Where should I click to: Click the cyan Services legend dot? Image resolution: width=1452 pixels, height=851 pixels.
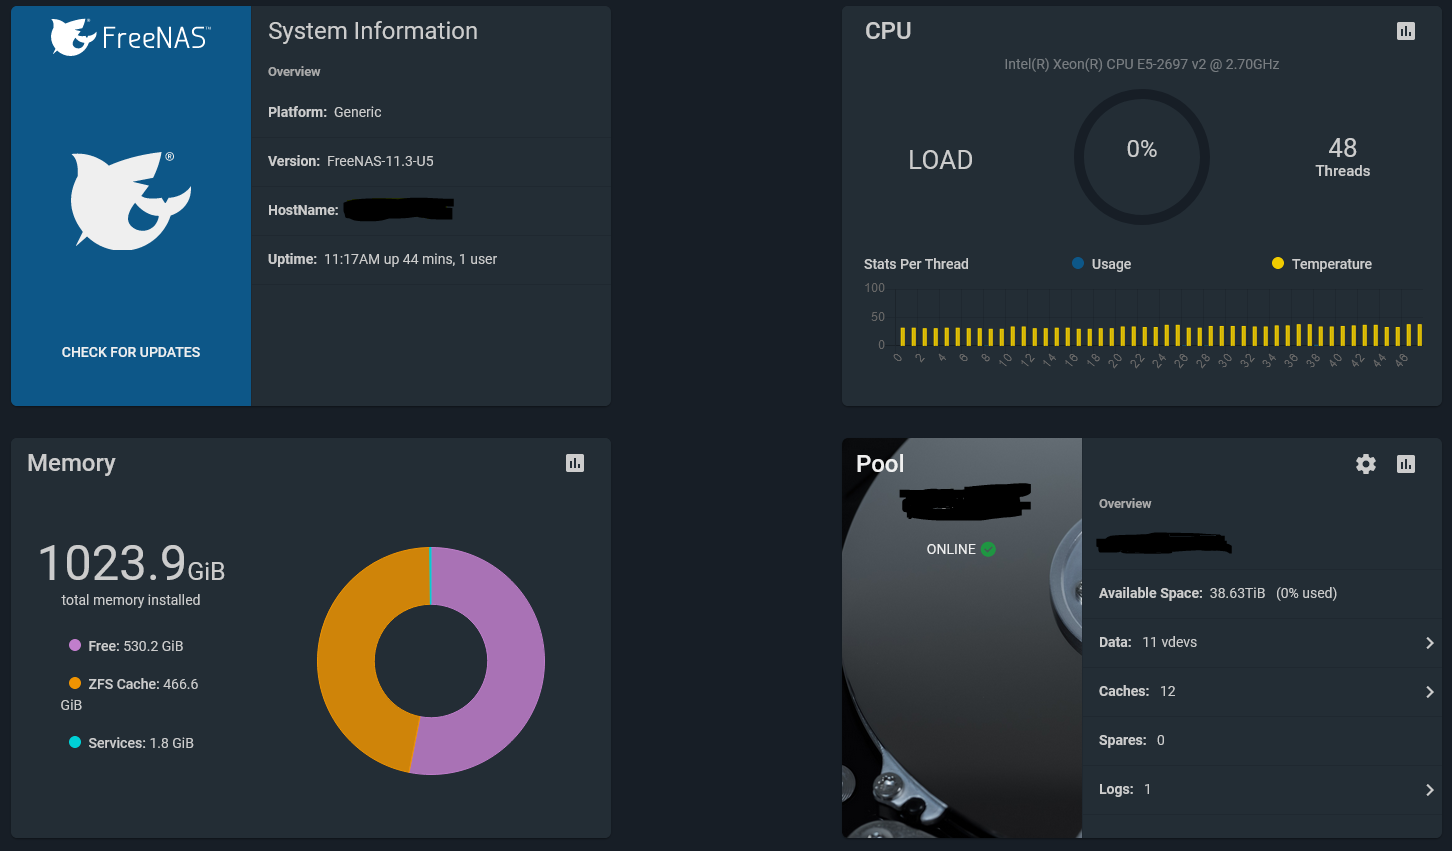(x=75, y=742)
